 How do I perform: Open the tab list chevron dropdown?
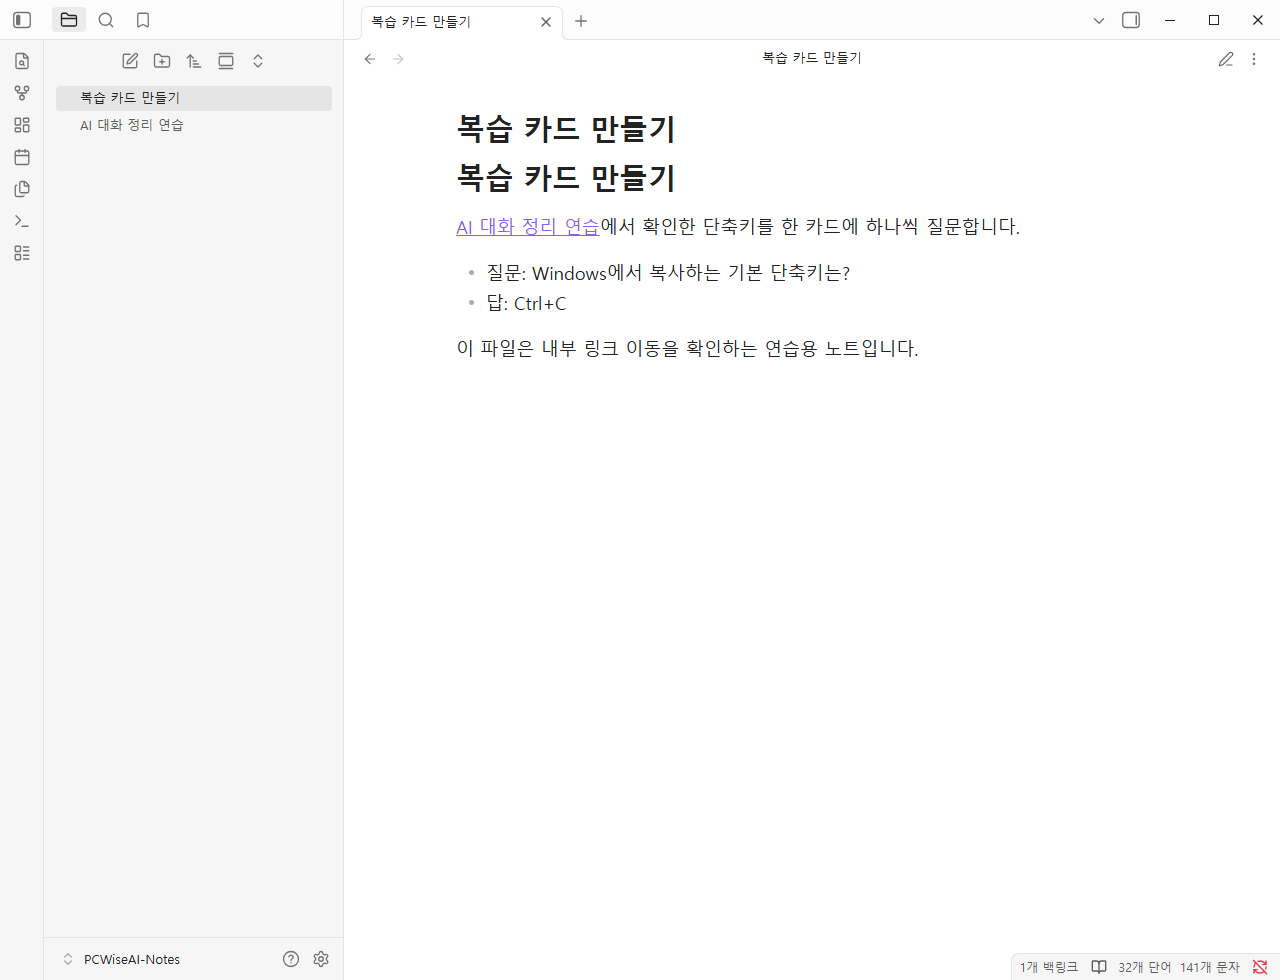pos(1099,20)
